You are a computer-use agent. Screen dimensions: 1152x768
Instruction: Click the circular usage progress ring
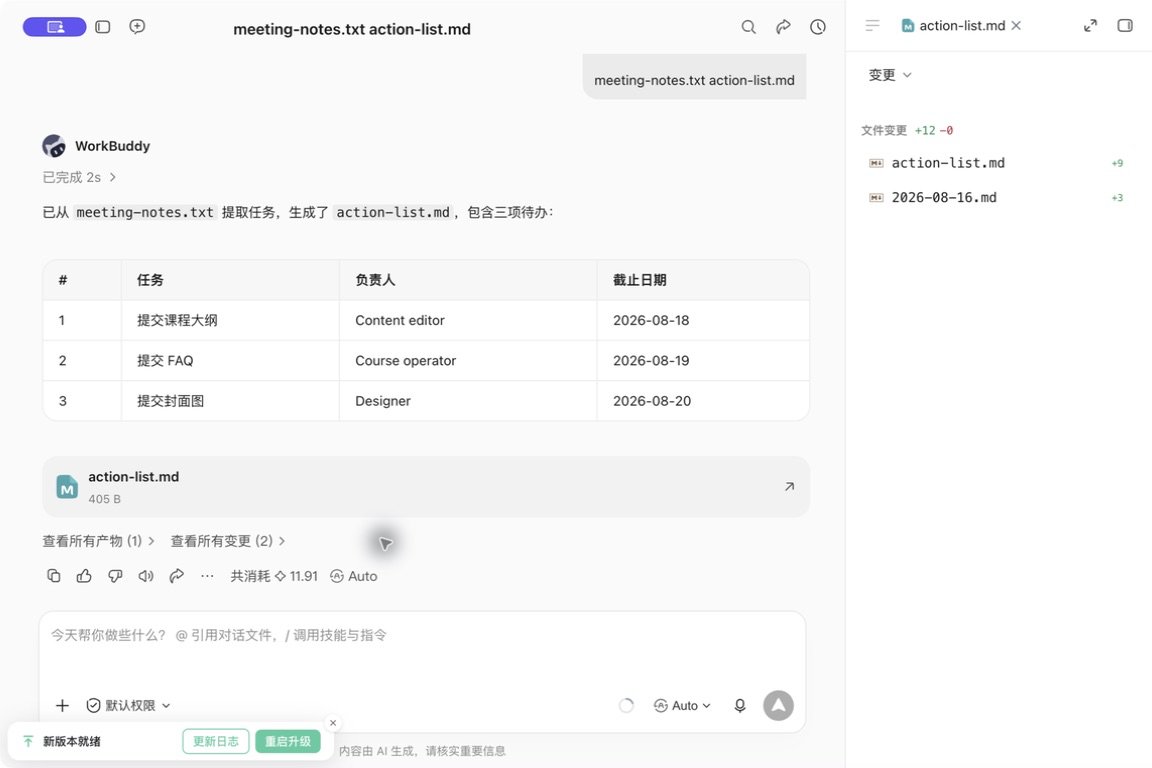point(626,706)
